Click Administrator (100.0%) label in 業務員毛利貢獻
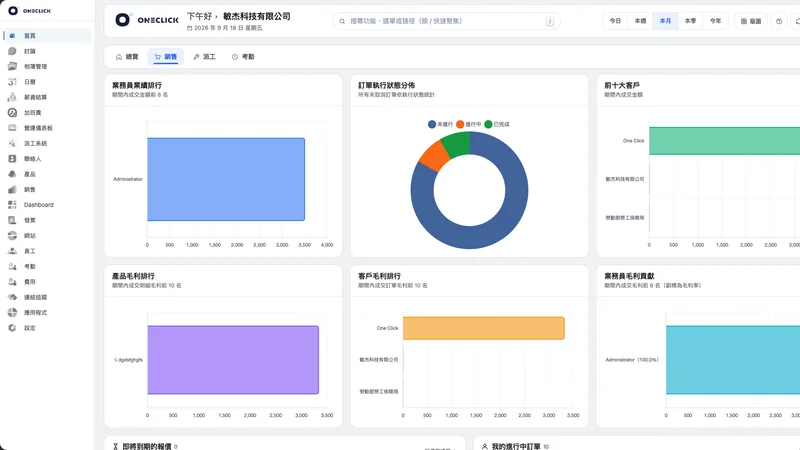This screenshot has height=450, width=800. 632,360
